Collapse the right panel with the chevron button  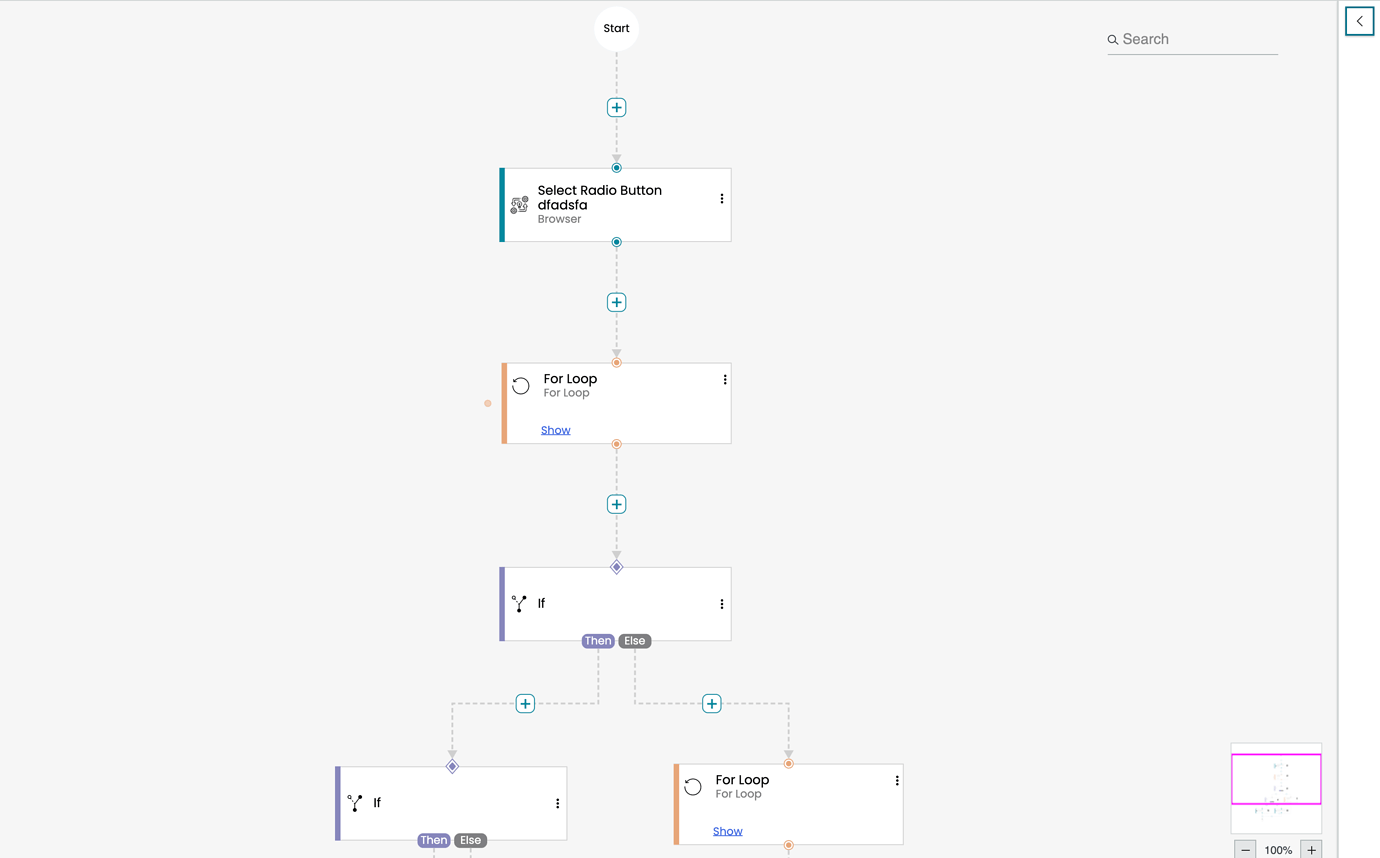tap(1359, 21)
